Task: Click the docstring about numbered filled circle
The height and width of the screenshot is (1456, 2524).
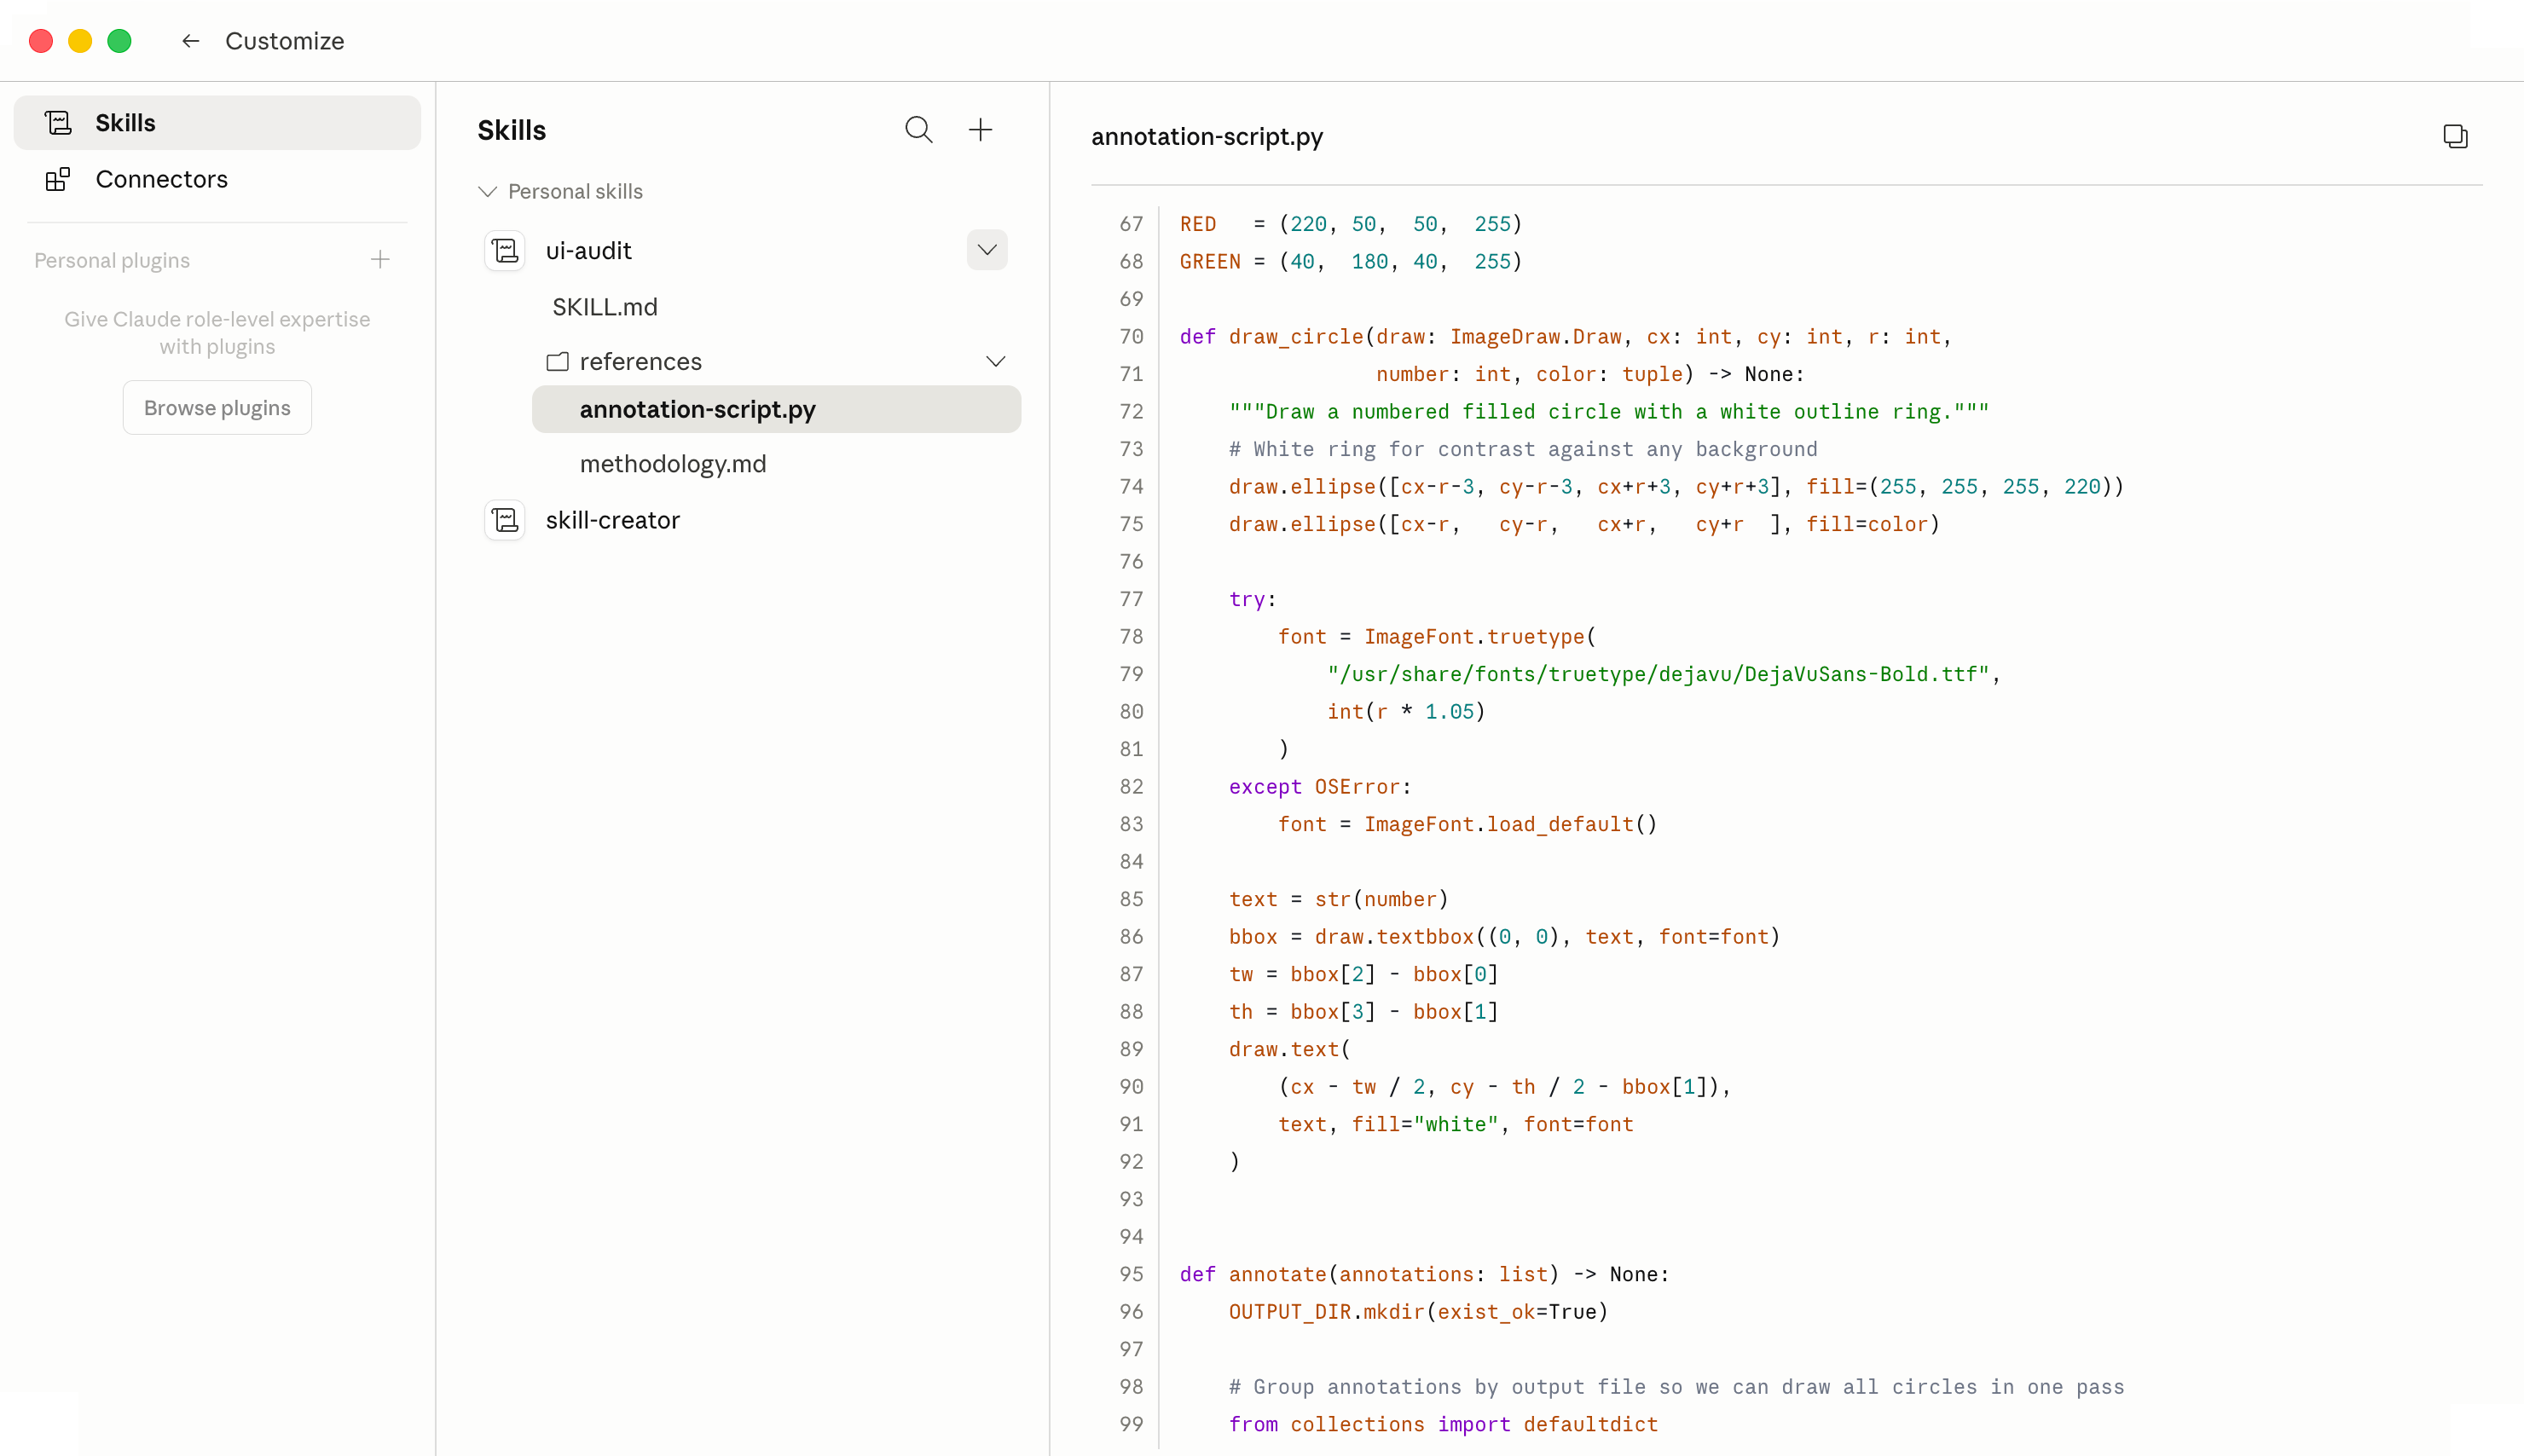Action: (x=1609, y=412)
